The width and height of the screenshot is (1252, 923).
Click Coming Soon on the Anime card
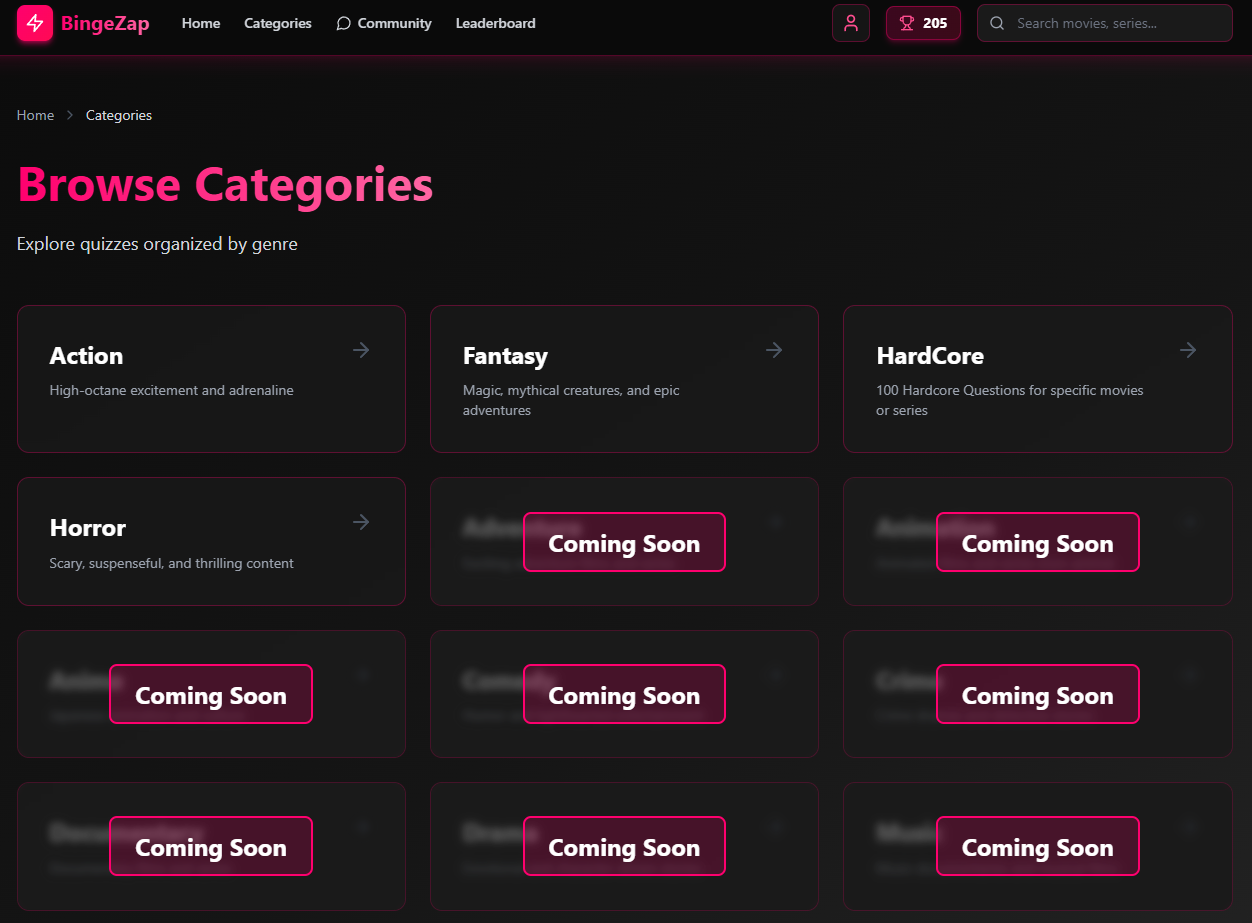pyautogui.click(x=211, y=693)
